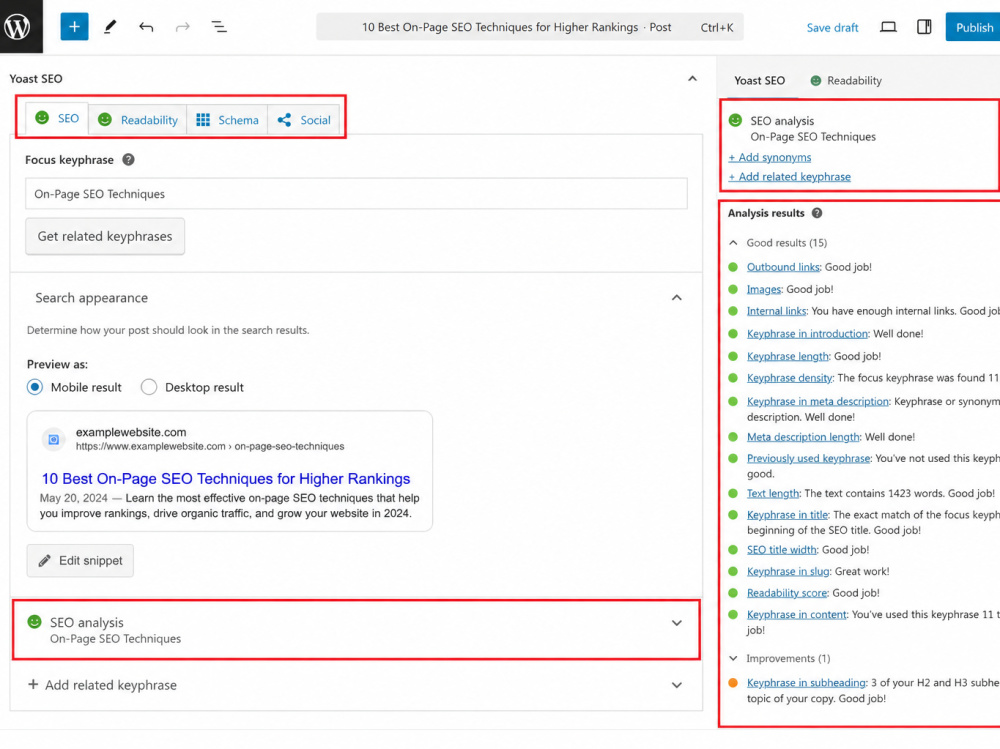The height and width of the screenshot is (749, 1000).
Task: Open the Social tab
Action: (x=304, y=120)
